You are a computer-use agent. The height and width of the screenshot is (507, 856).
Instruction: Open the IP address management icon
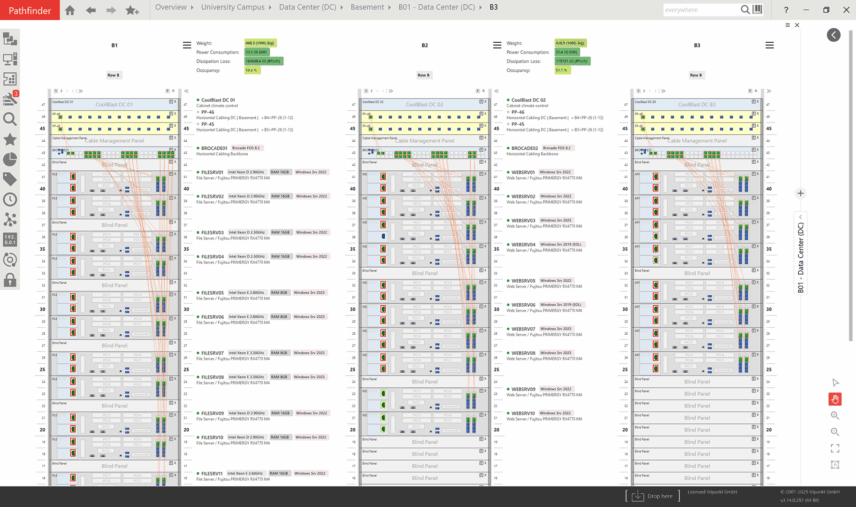[10, 239]
